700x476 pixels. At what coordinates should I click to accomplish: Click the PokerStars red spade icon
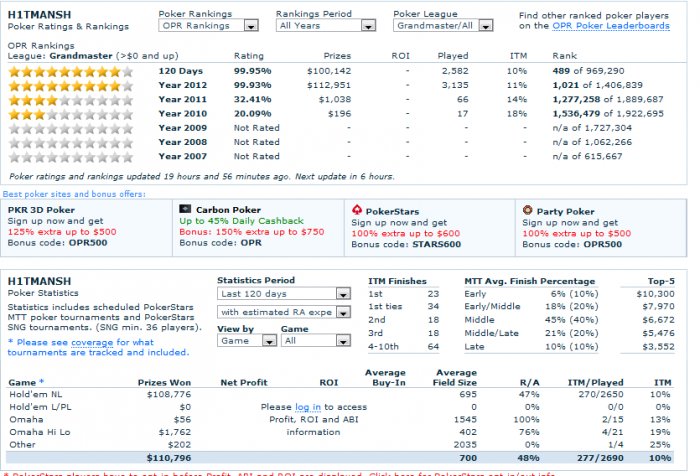pyautogui.click(x=357, y=209)
